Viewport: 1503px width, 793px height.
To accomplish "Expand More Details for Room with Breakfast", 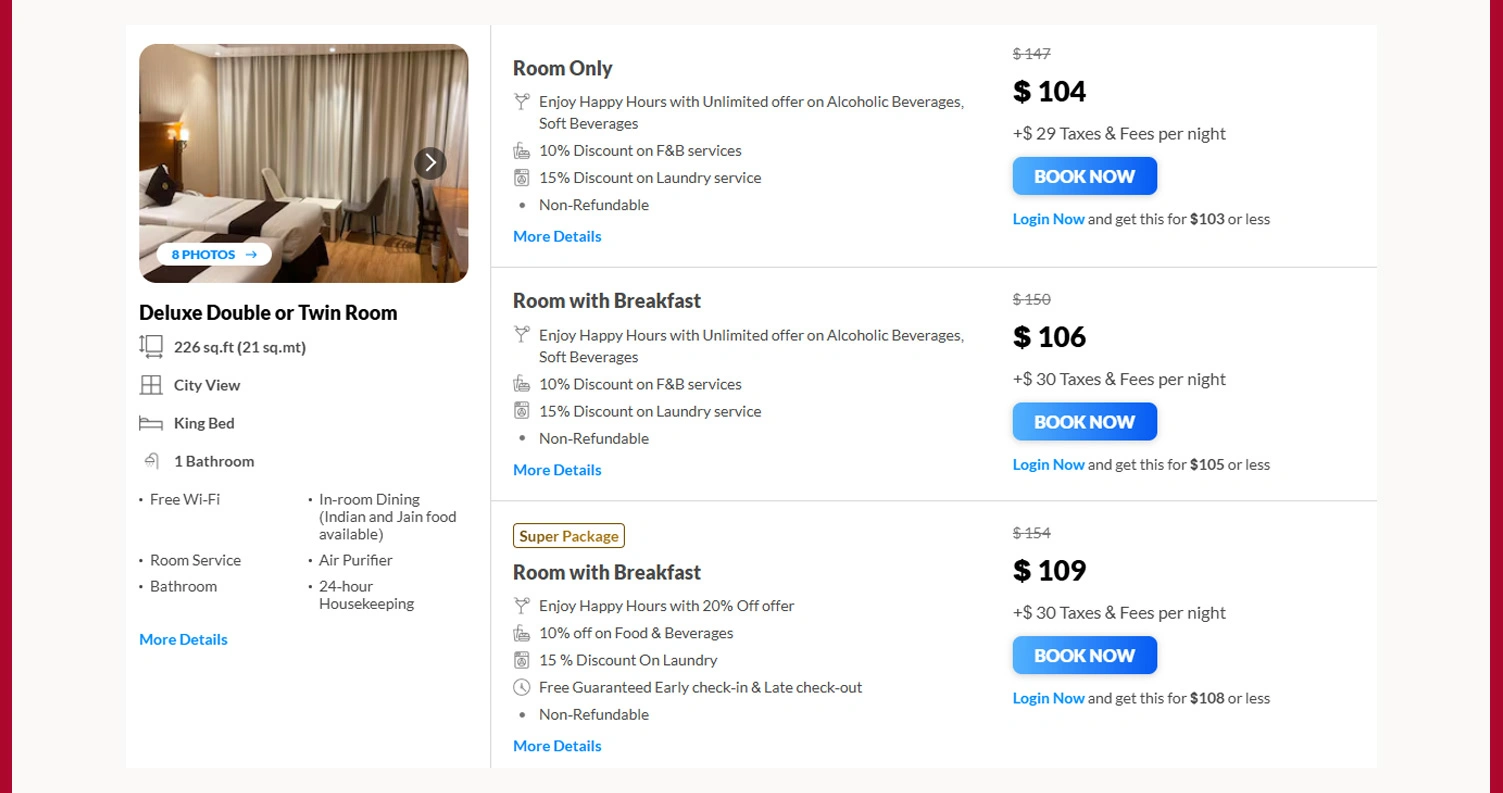I will (x=556, y=470).
